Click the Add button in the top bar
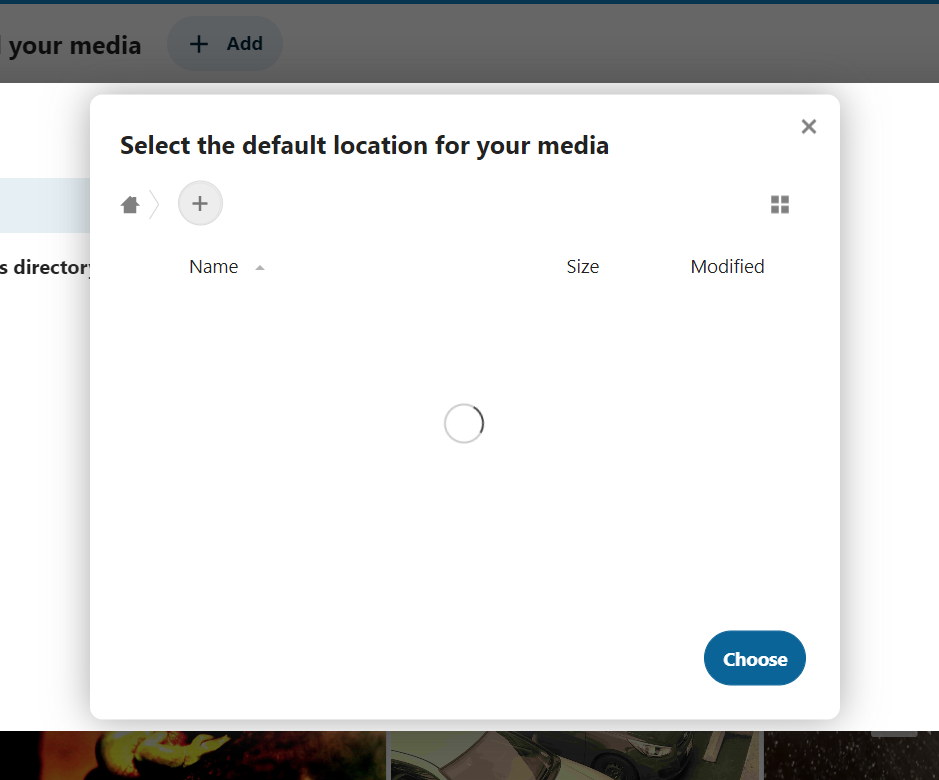Screen dimensions: 939x780 click(x=224, y=43)
